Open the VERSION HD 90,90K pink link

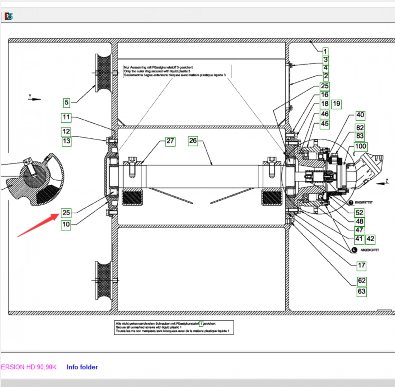tap(29, 367)
